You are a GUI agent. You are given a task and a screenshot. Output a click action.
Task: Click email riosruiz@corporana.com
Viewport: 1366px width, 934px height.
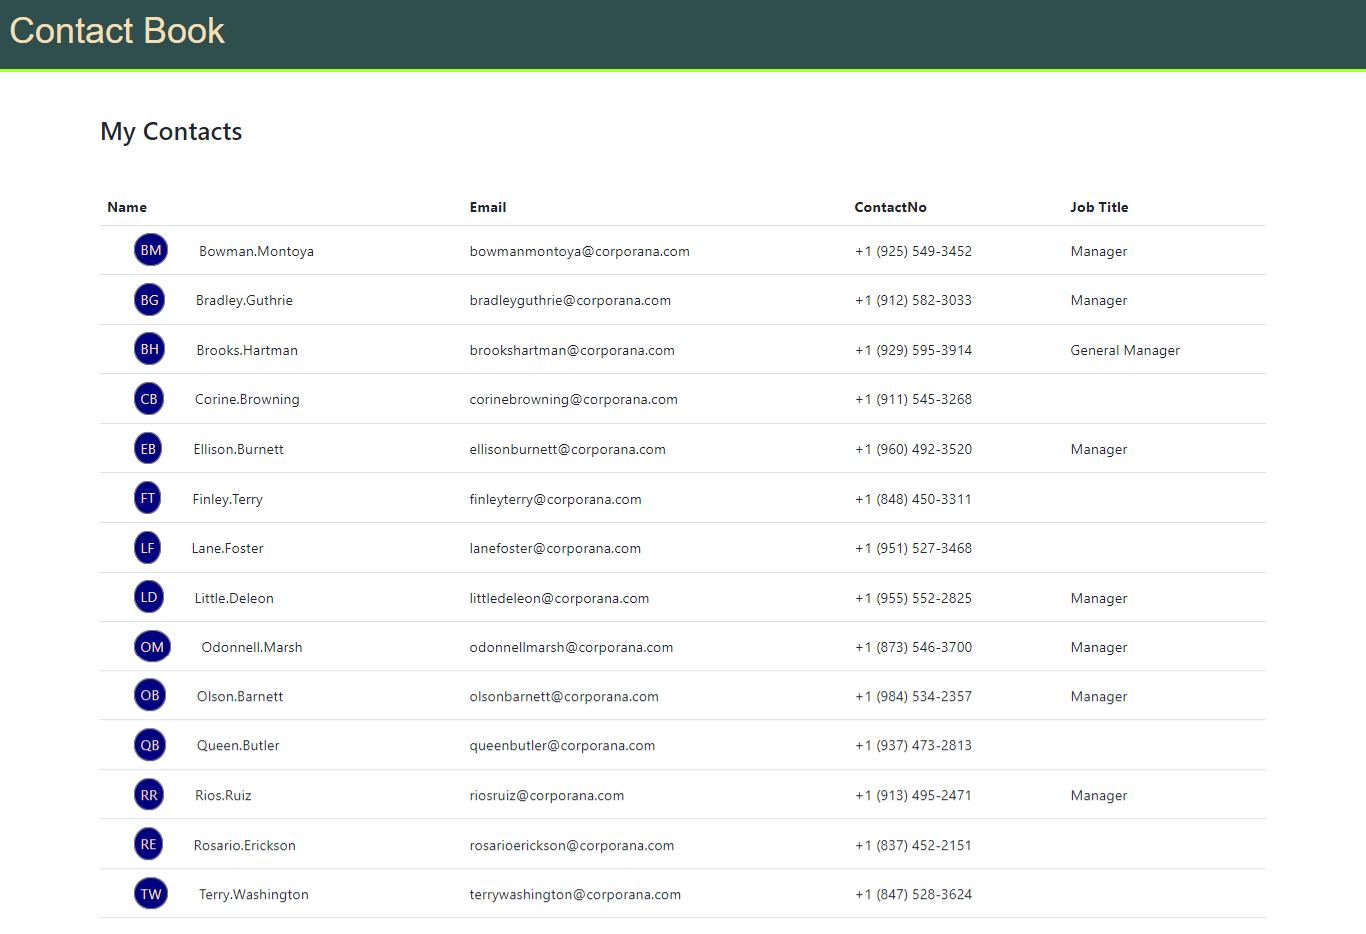click(x=546, y=795)
